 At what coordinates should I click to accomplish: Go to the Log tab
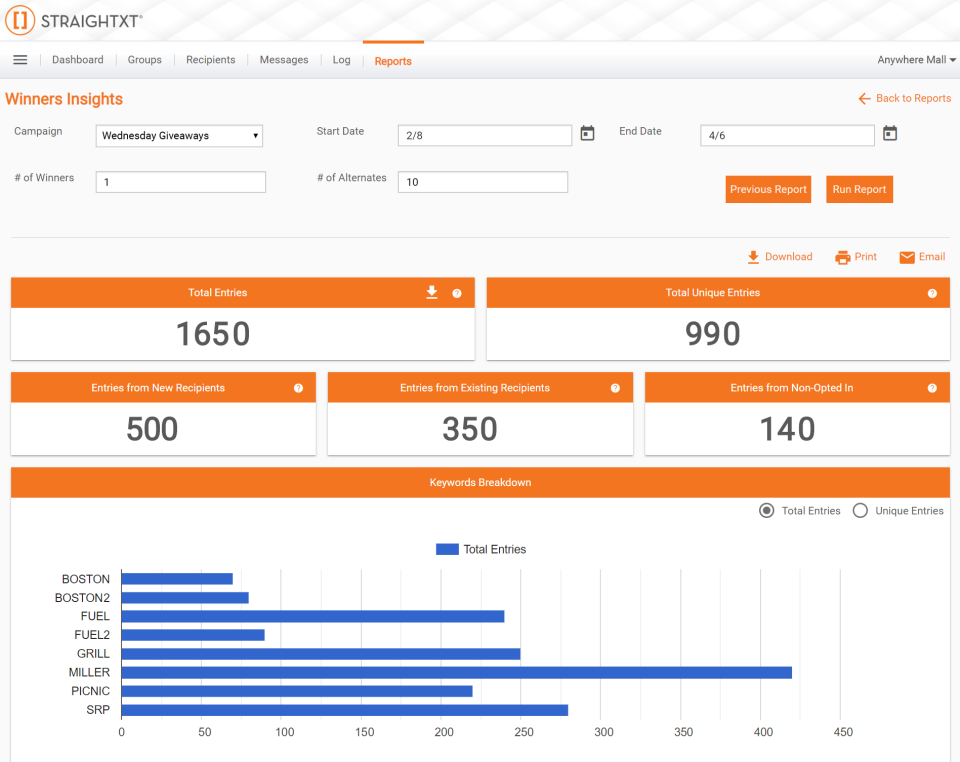point(341,59)
